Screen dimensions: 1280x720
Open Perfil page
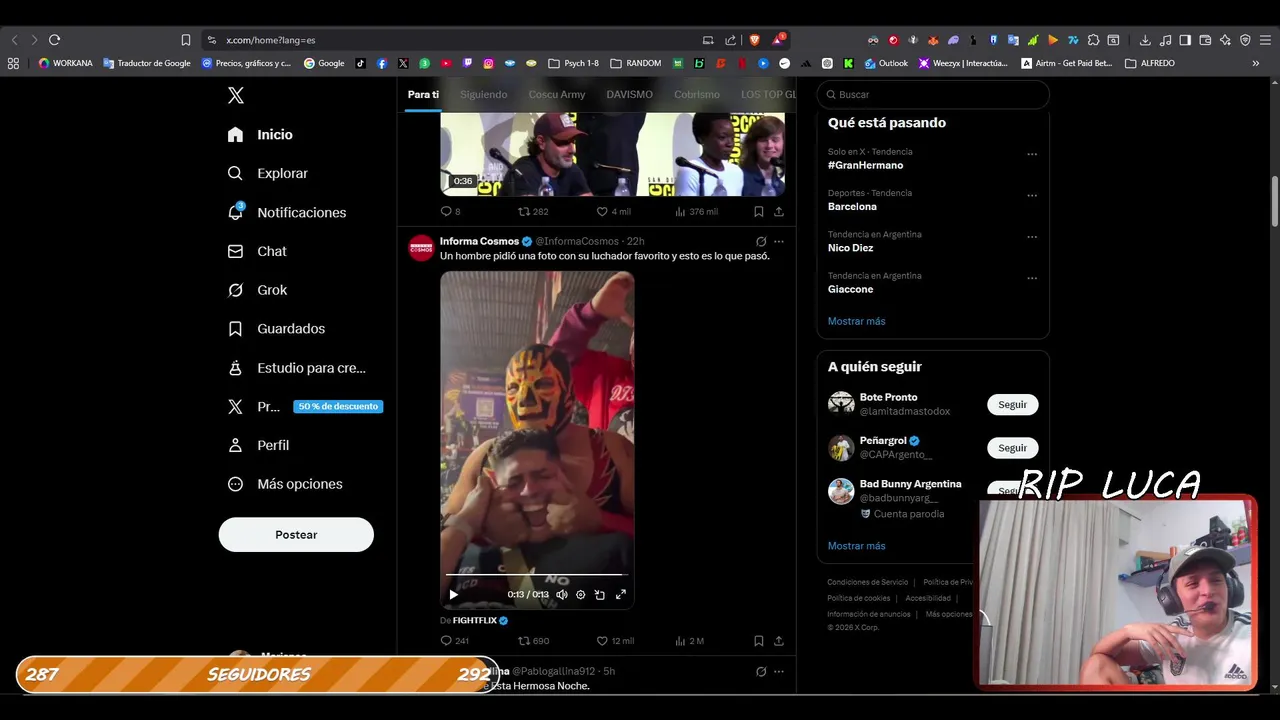point(258,445)
